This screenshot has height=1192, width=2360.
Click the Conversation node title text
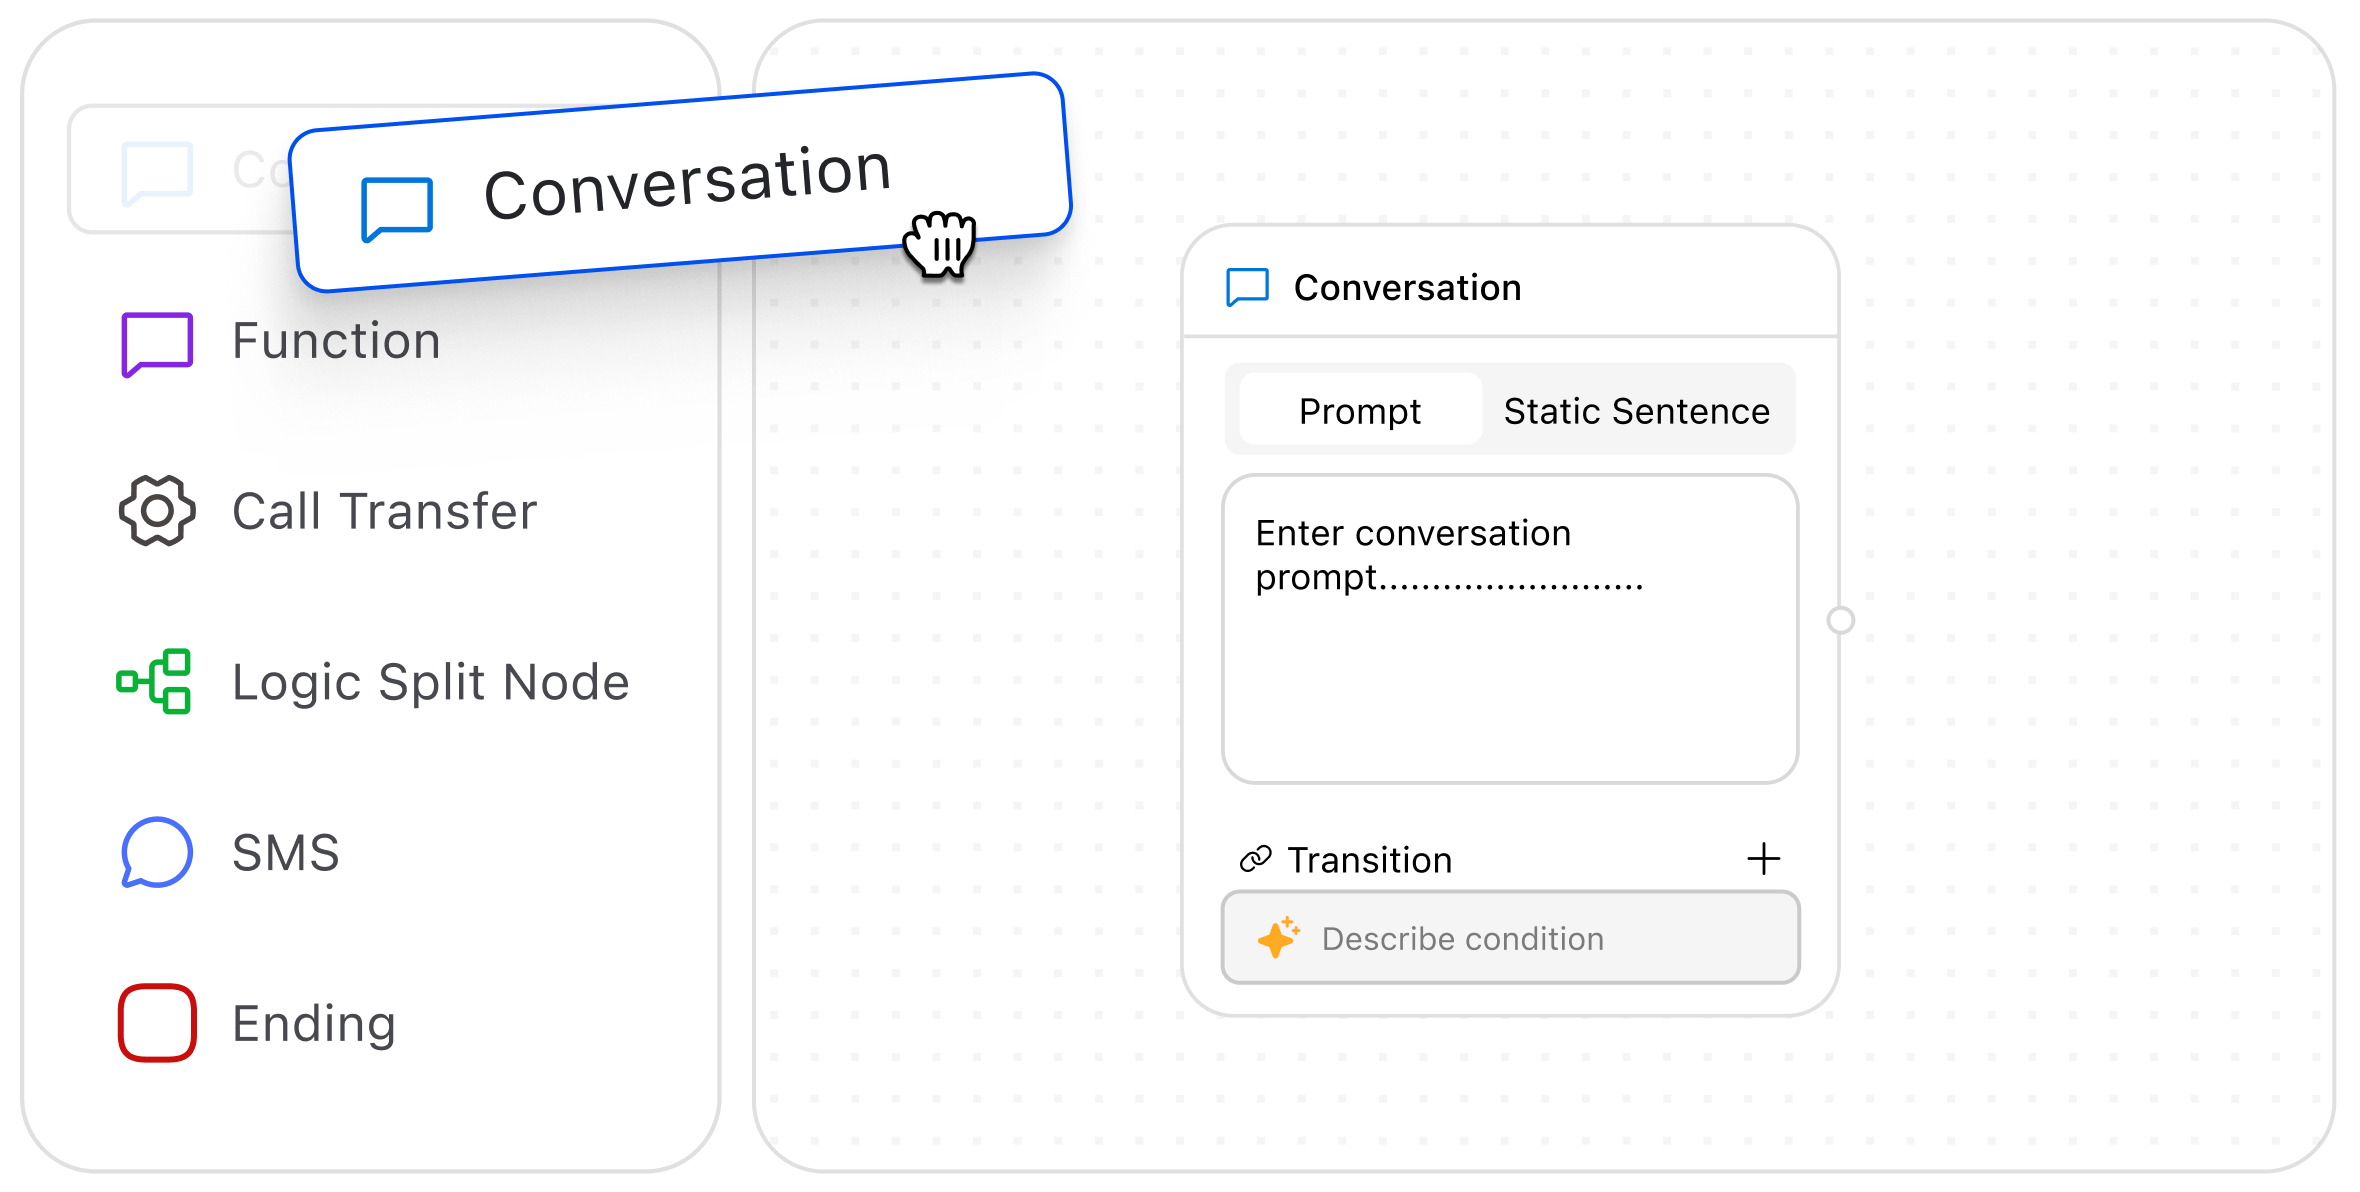point(1407,288)
